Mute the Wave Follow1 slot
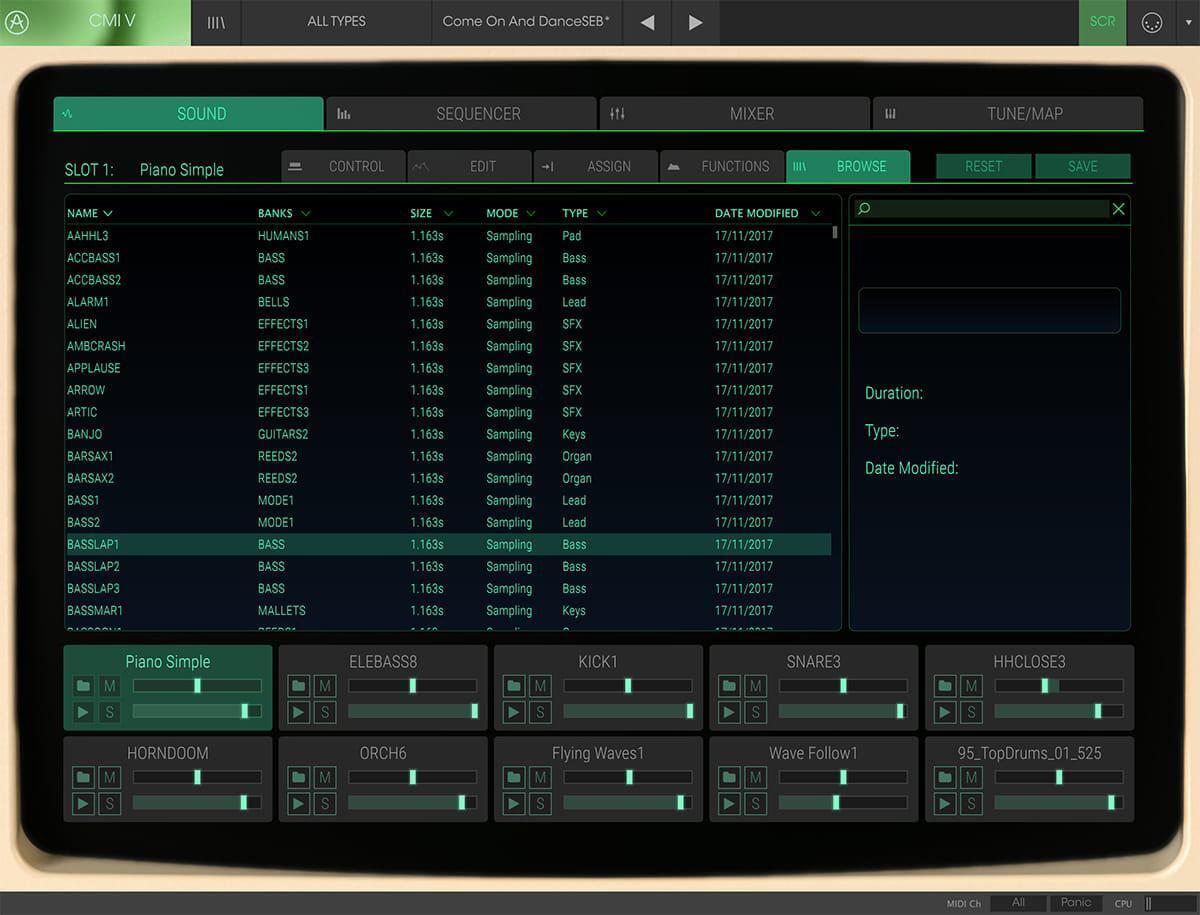Image resolution: width=1200 pixels, height=915 pixels. coord(755,777)
